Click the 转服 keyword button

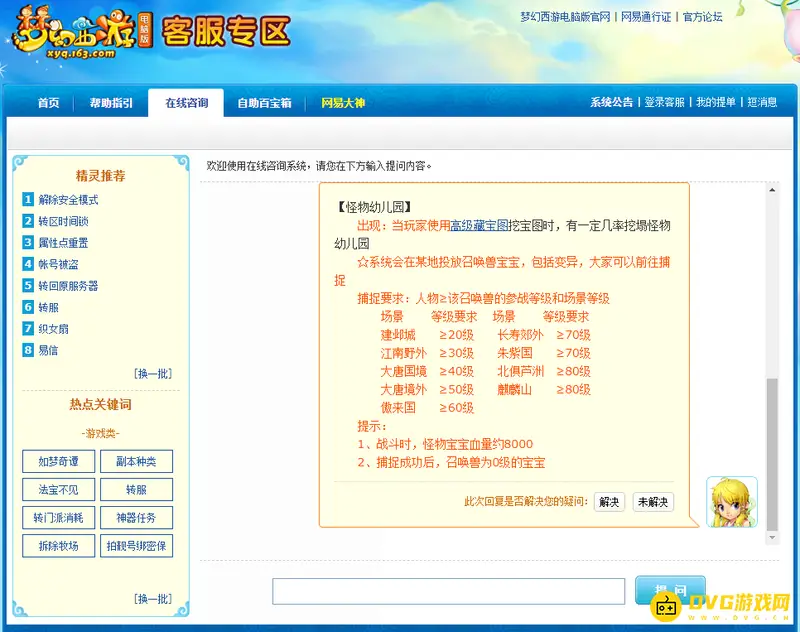click(136, 490)
